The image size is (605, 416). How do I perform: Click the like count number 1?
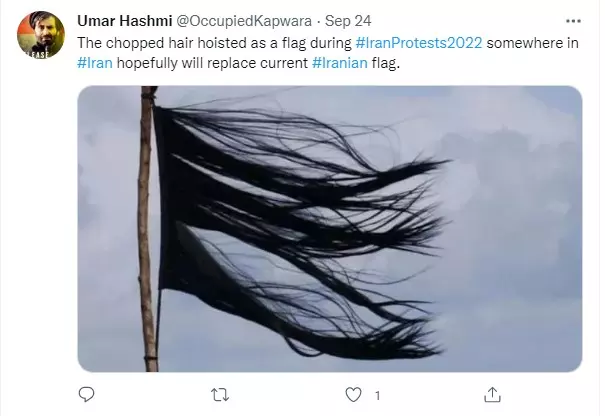point(378,396)
